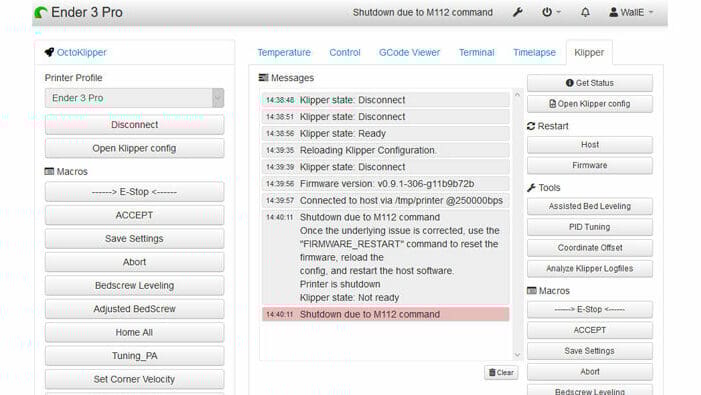Image resolution: width=701 pixels, height=395 pixels.
Task: Run the Adjusted BedScrew macro
Action: click(134, 309)
